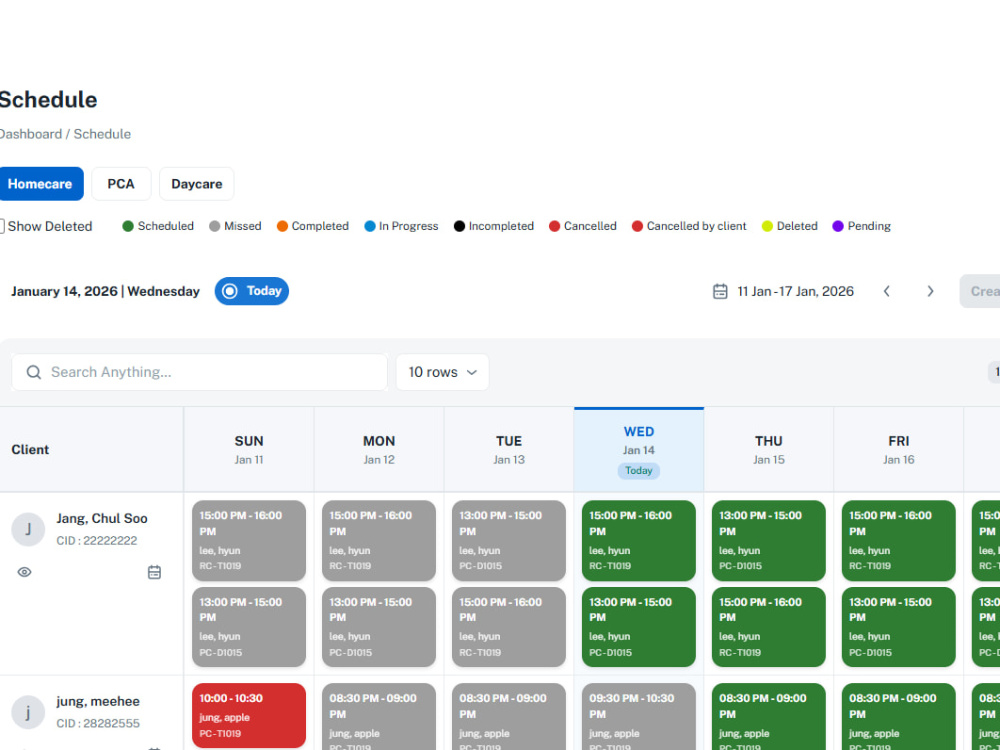Go to next week chevron
The width and height of the screenshot is (1000, 750).
click(x=930, y=291)
